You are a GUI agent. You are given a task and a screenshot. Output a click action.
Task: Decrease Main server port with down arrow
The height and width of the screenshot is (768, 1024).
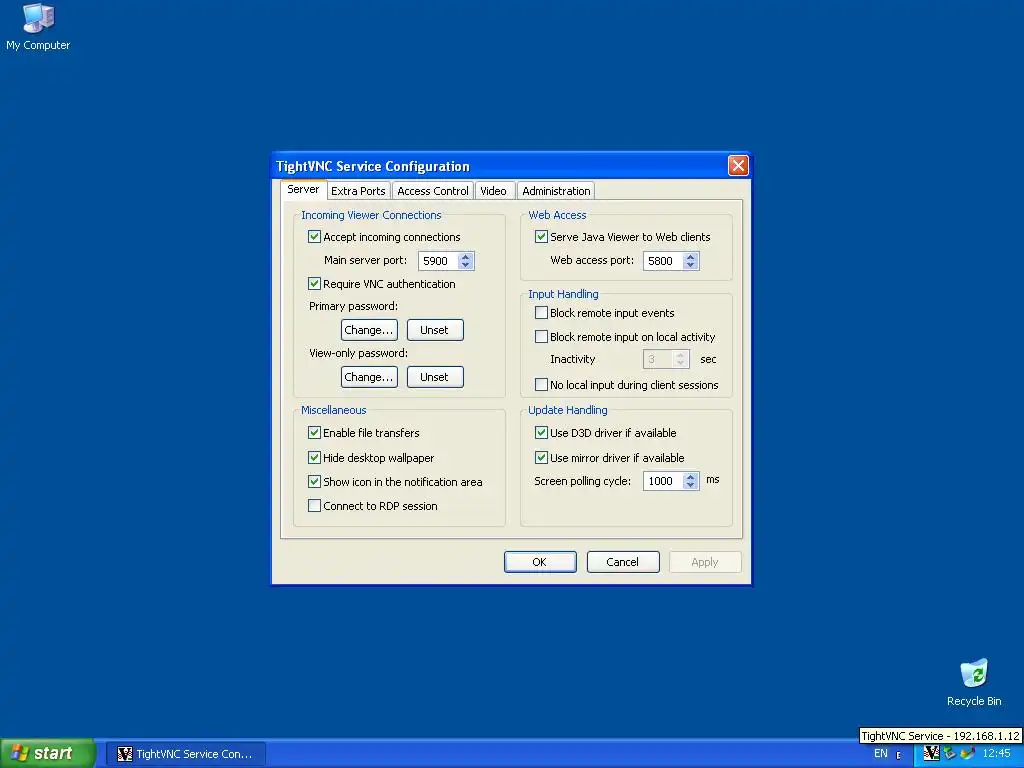pos(465,264)
